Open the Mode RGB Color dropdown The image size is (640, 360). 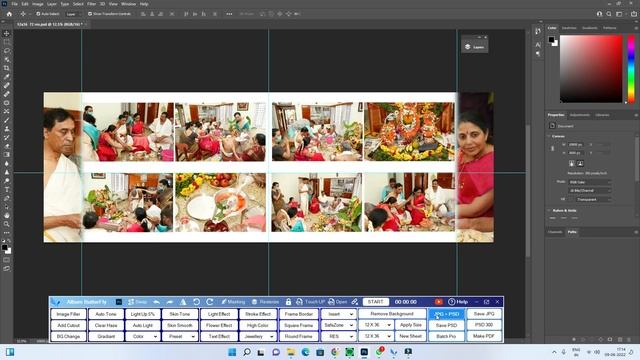[x=590, y=182]
